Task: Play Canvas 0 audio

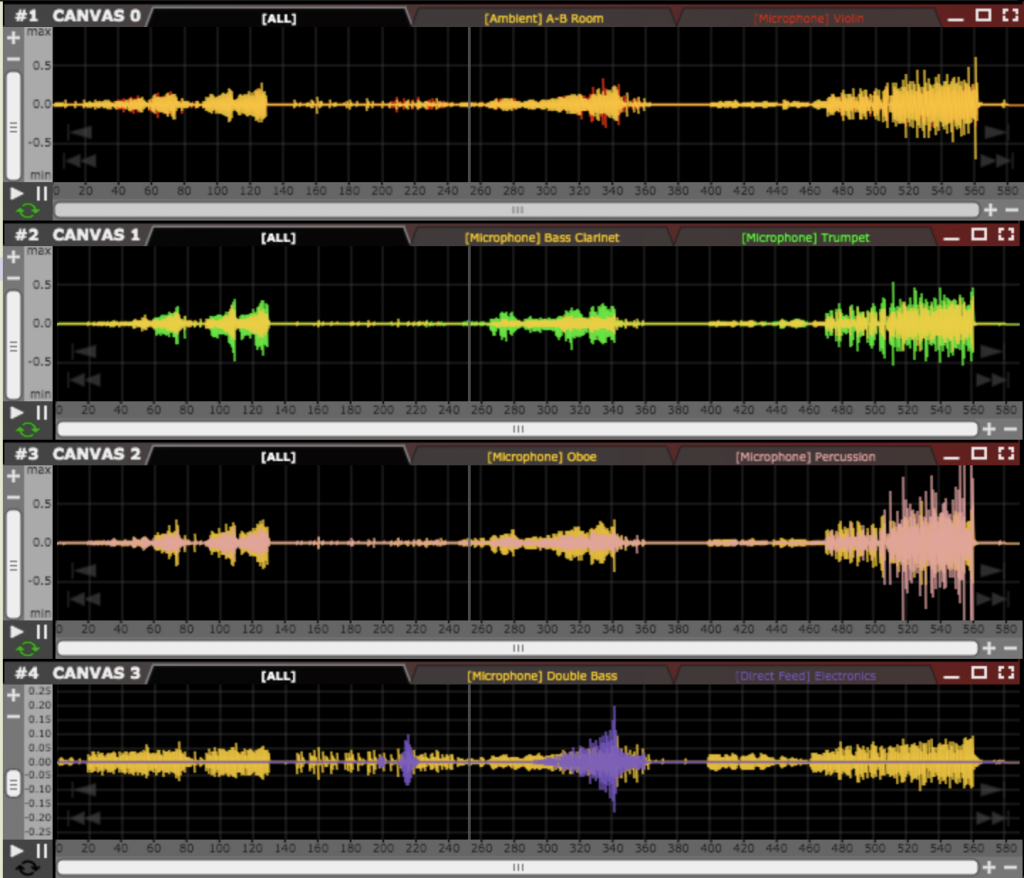Action: point(16,193)
